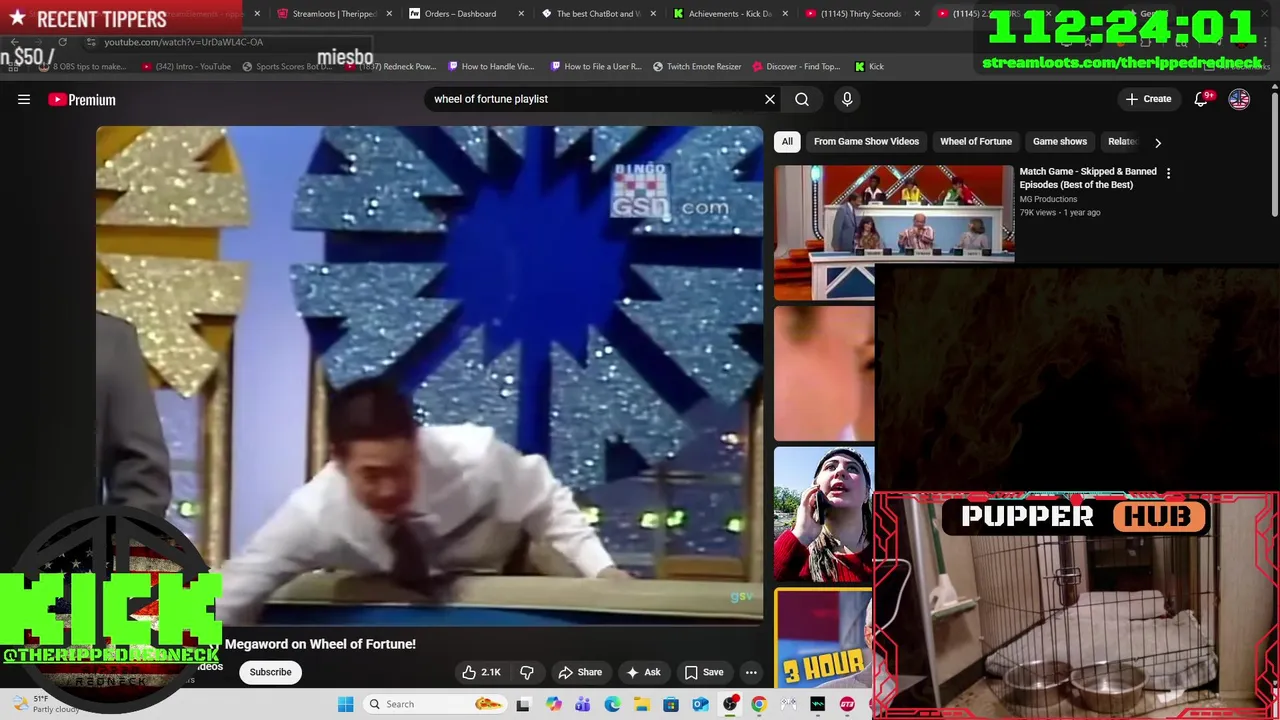Go to YouTube Premium home logo
Image resolution: width=1280 pixels, height=720 pixels.
[82, 99]
